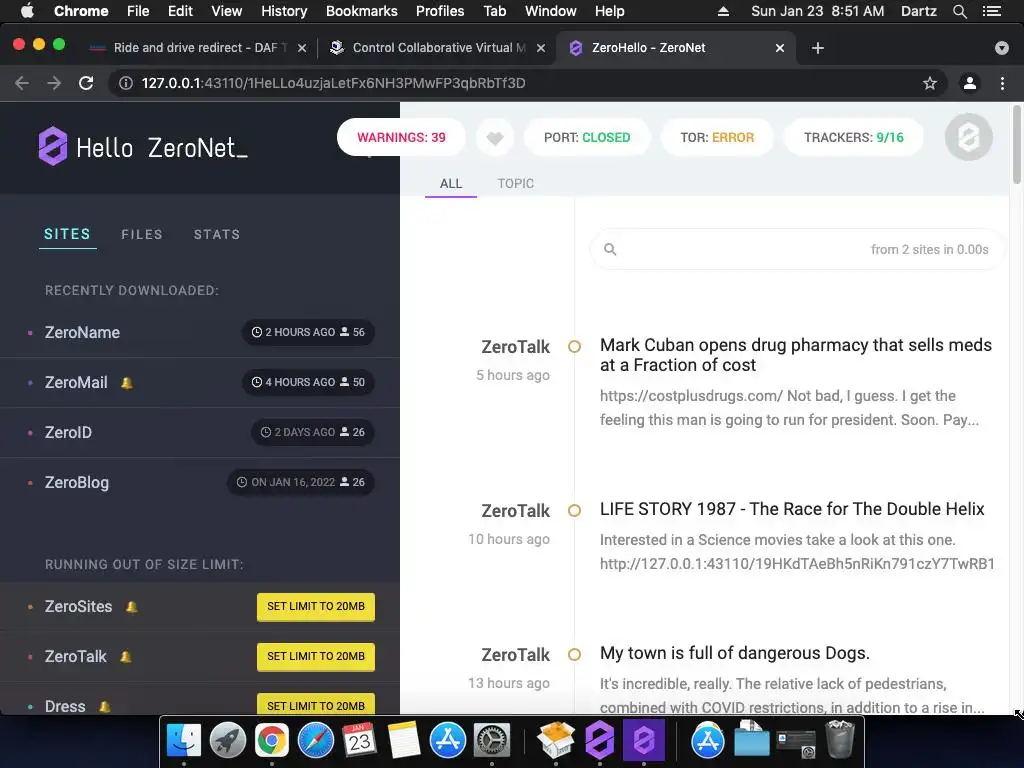View site information icon in address bar
The width and height of the screenshot is (1024, 768).
click(x=125, y=83)
